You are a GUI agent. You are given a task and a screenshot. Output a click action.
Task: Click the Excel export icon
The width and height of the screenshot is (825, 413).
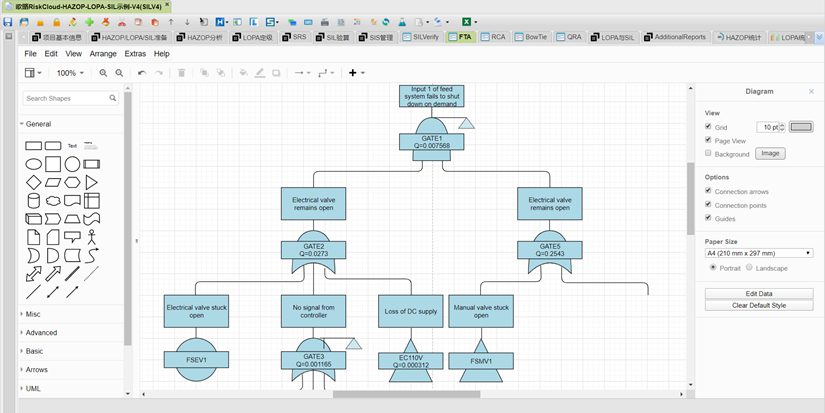(x=466, y=21)
